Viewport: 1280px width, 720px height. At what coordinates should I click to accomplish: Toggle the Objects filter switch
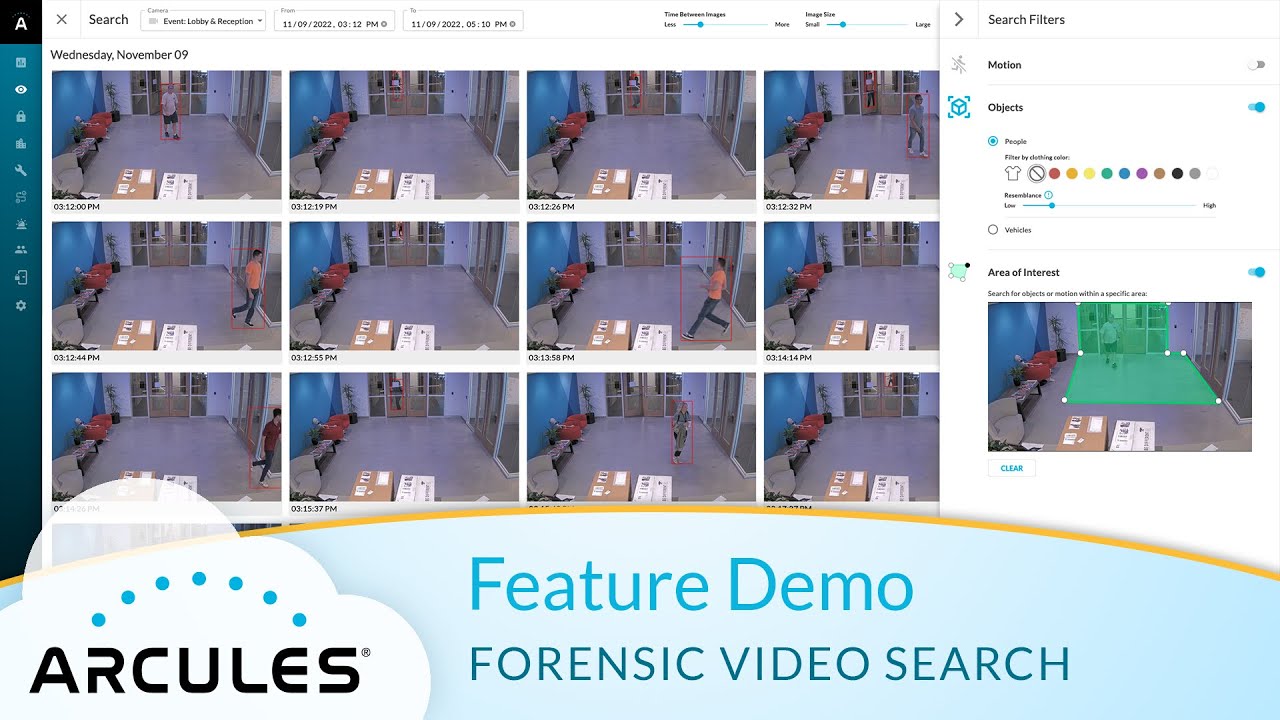1257,107
